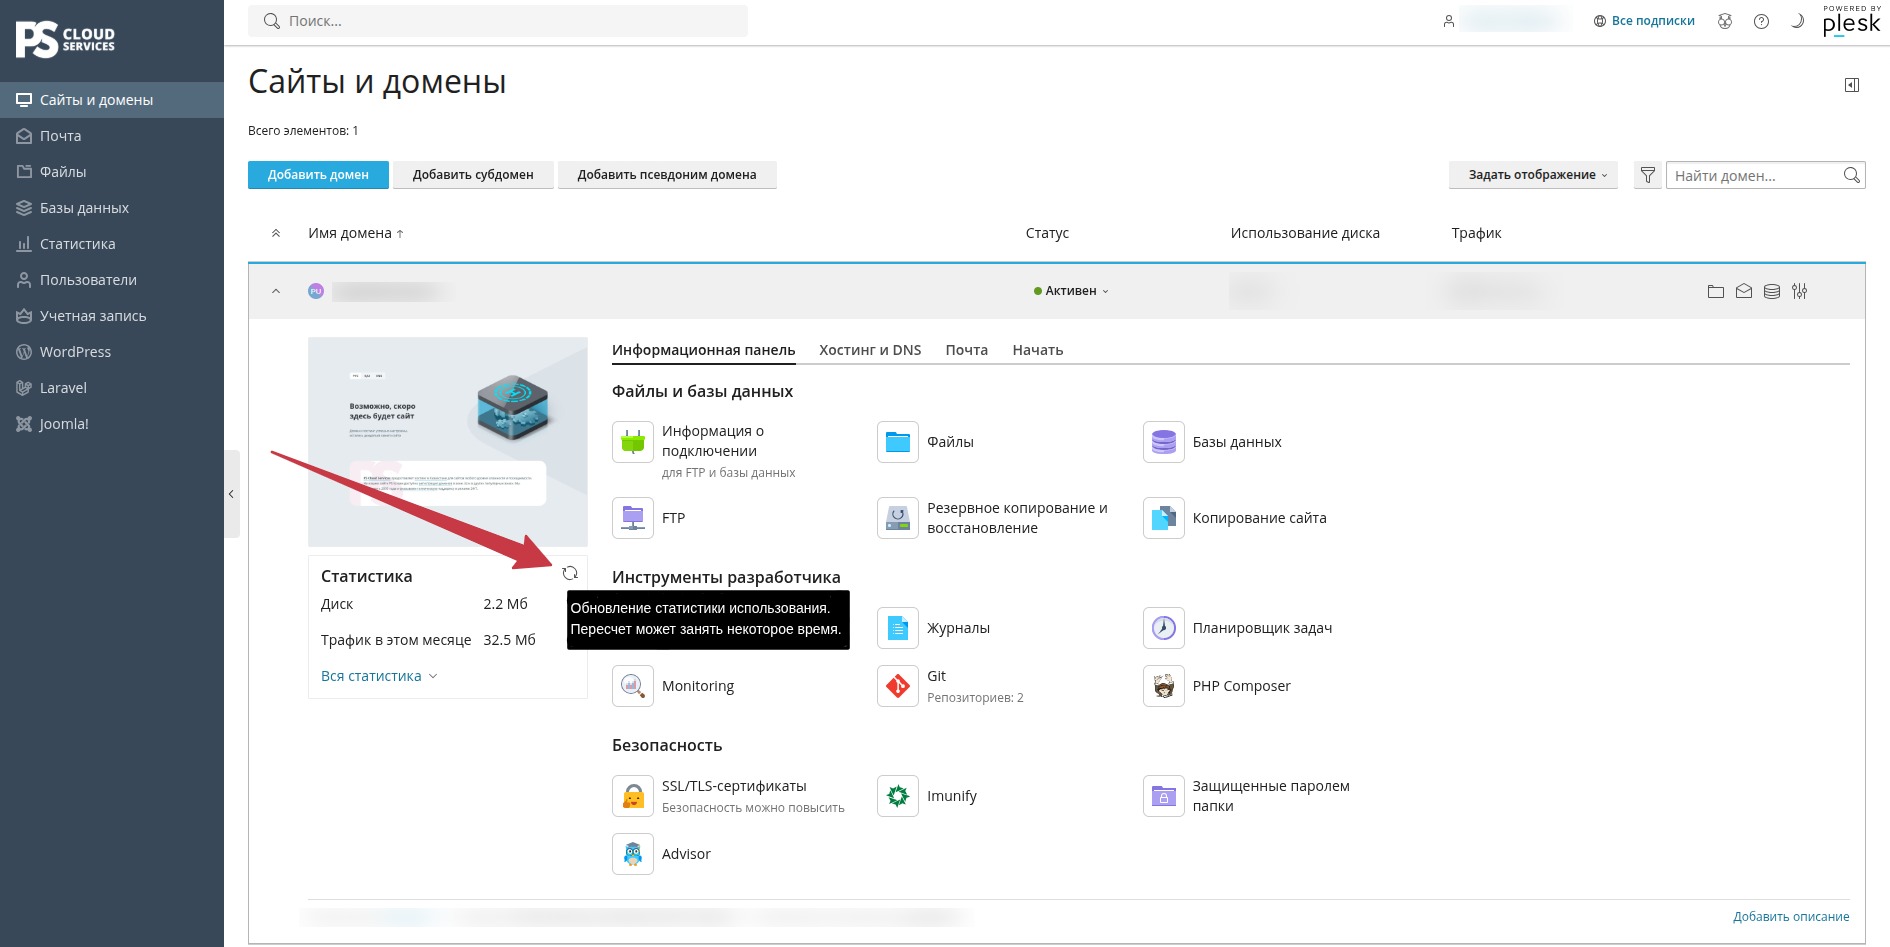Expand the Задать отображение dropdown
Screen dimensions: 1890x947
1533,175
